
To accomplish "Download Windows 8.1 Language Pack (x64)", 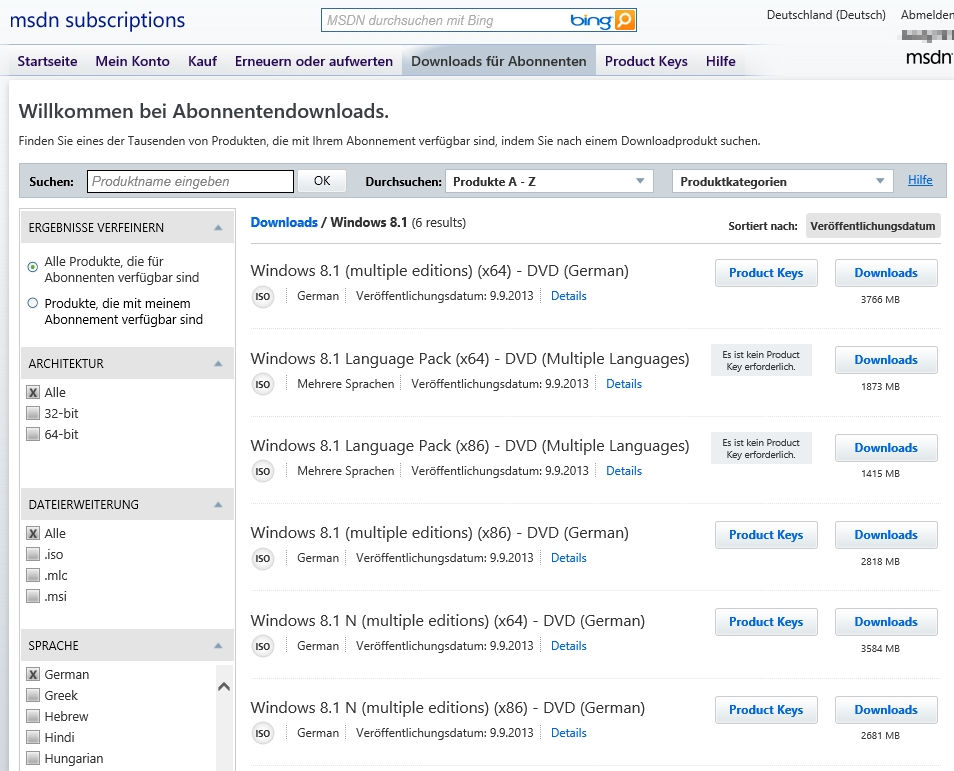I will click(886, 360).
